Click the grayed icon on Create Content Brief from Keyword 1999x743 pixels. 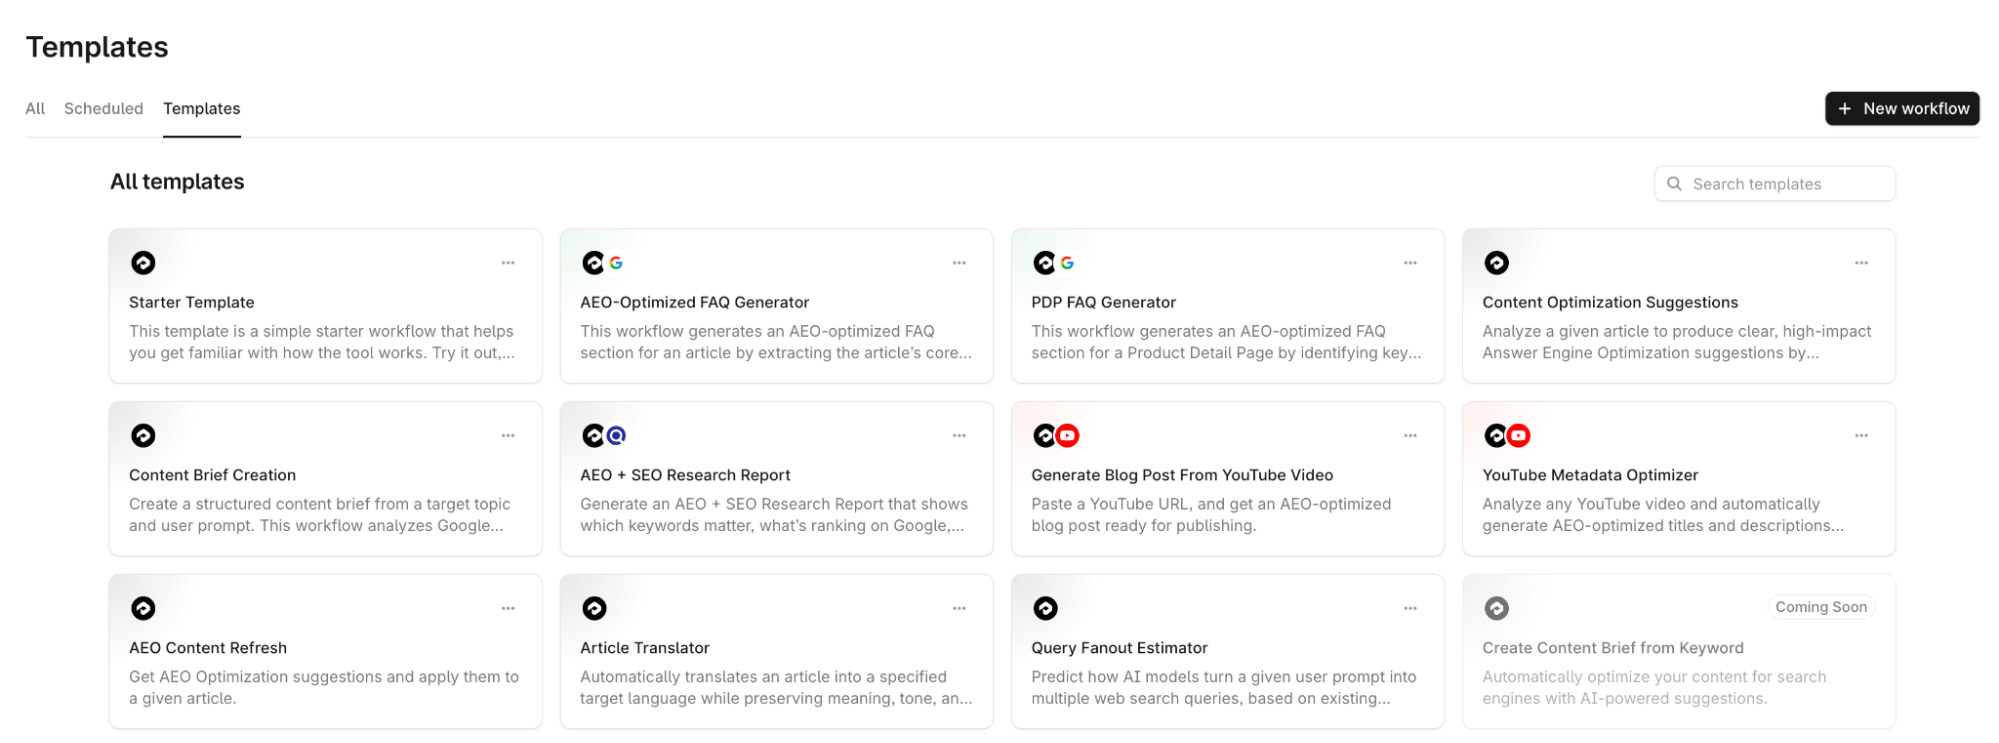click(x=1496, y=607)
